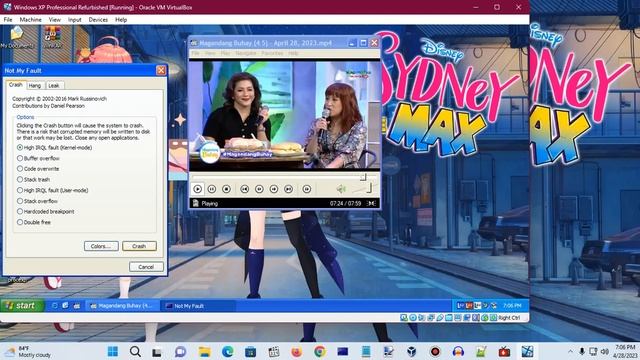Click the Right Ctrl host key indicator
Viewport: 640px width, 360px height.
[509, 318]
